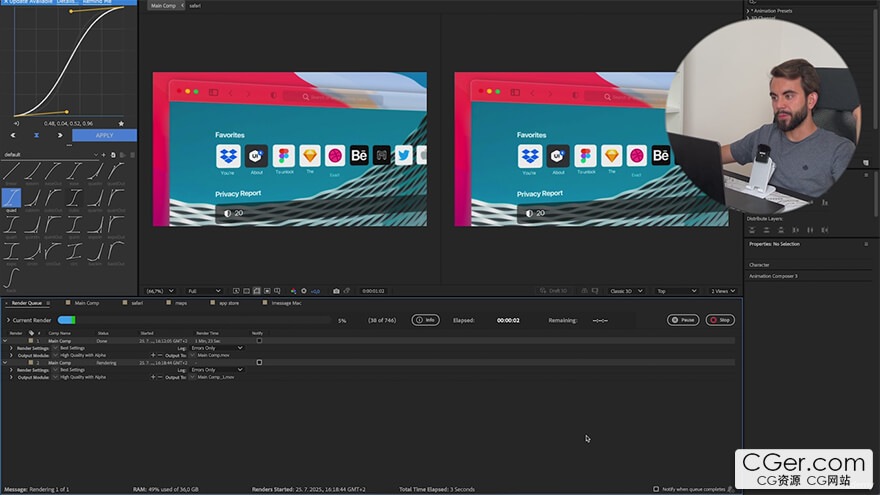880x495 pixels.
Task: Click the plus icon beside first Output To
Action: [153, 355]
